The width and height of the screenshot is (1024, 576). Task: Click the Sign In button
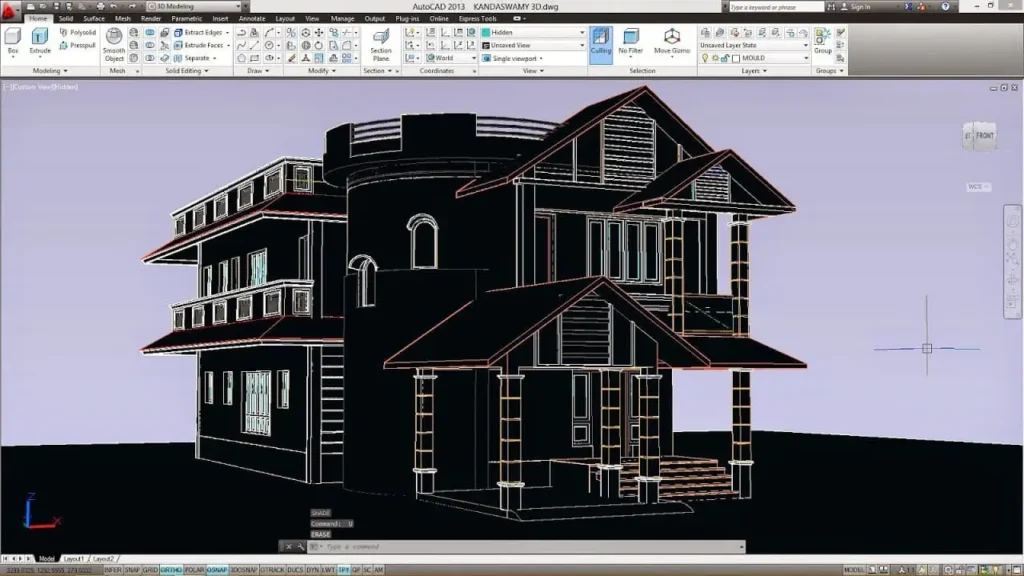coord(858,6)
